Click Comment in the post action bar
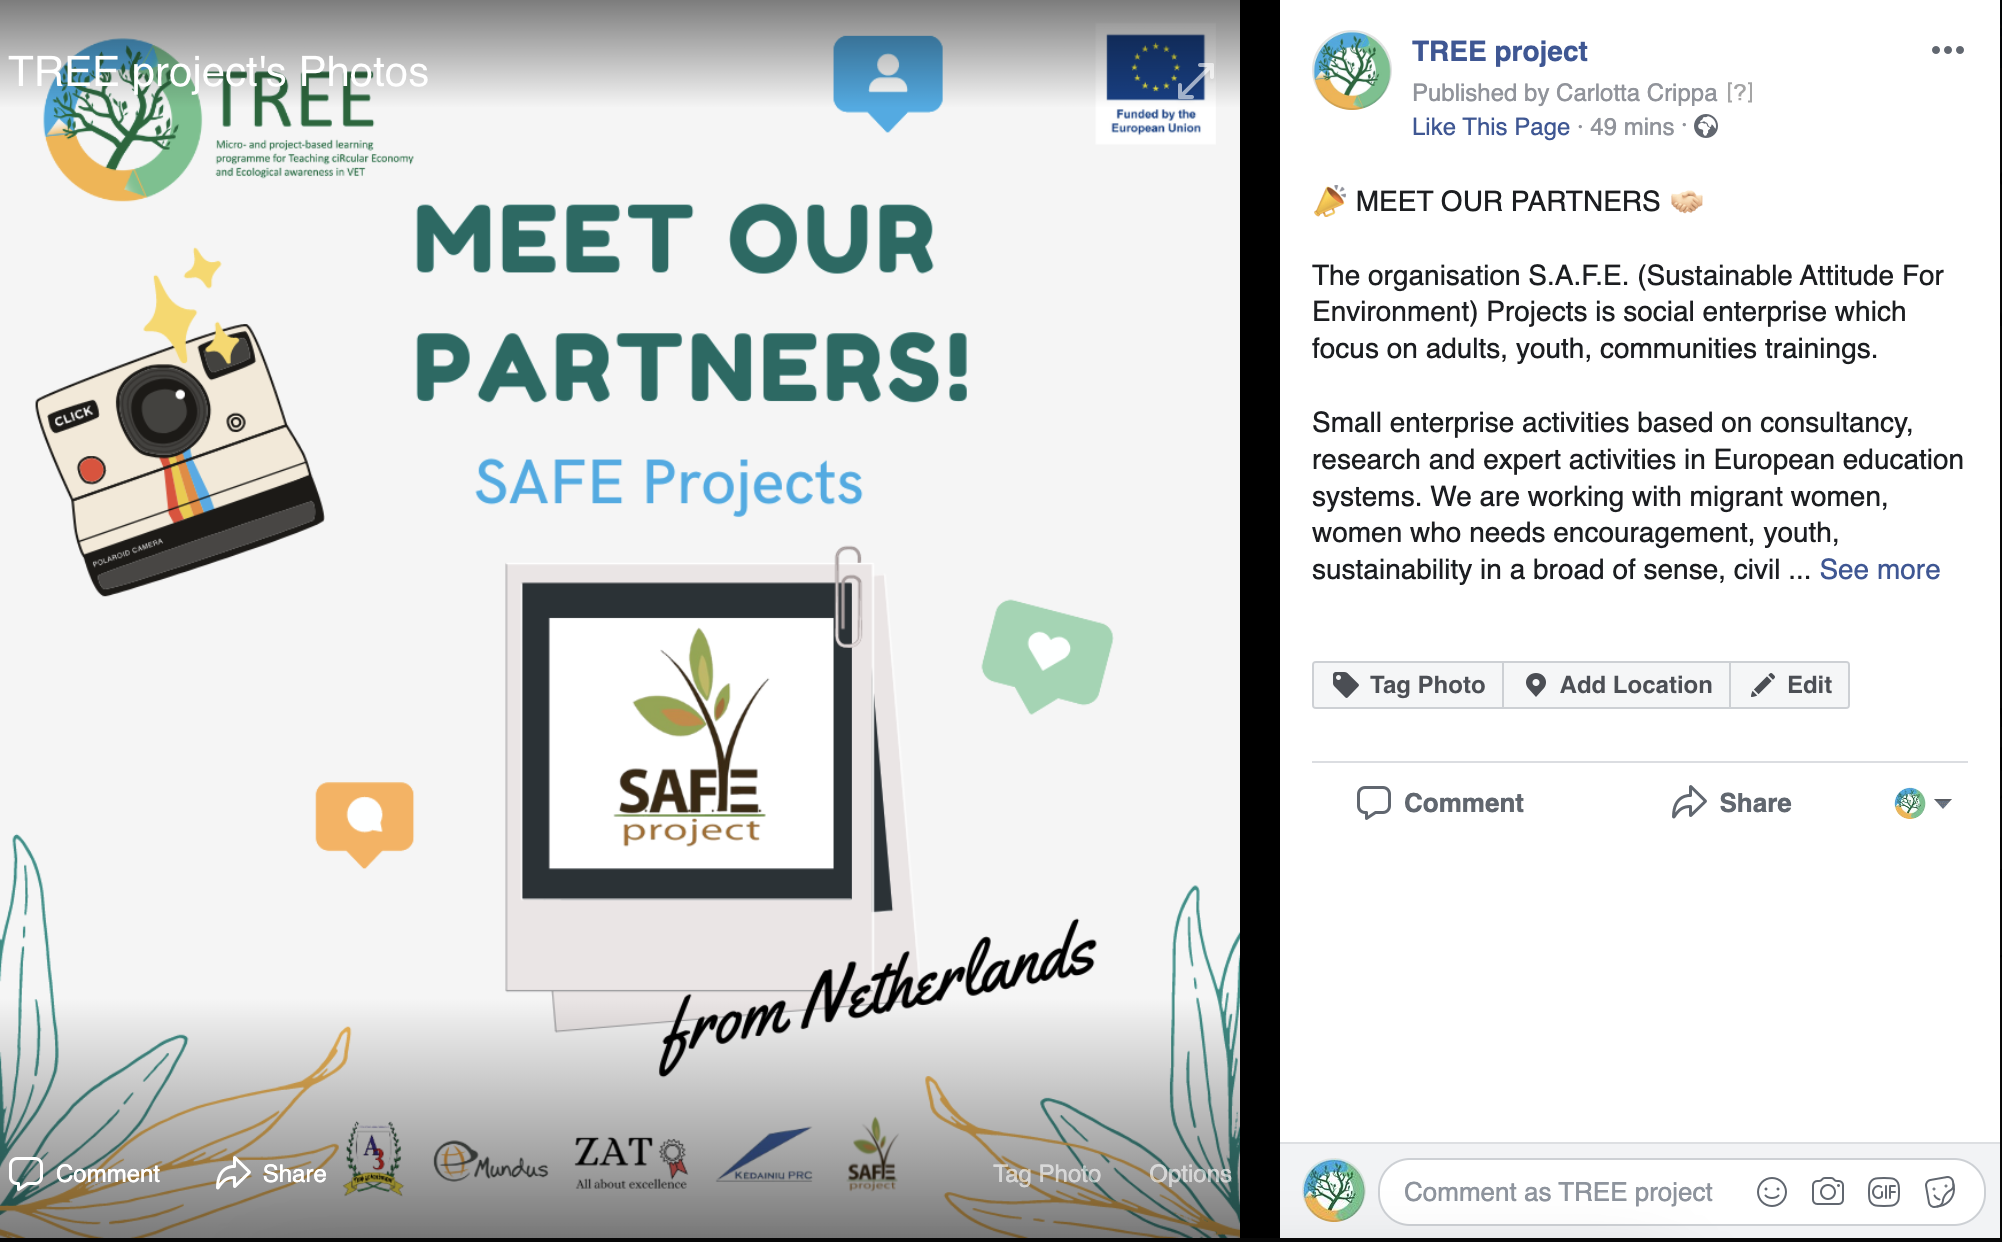This screenshot has width=2002, height=1242. tap(1440, 803)
